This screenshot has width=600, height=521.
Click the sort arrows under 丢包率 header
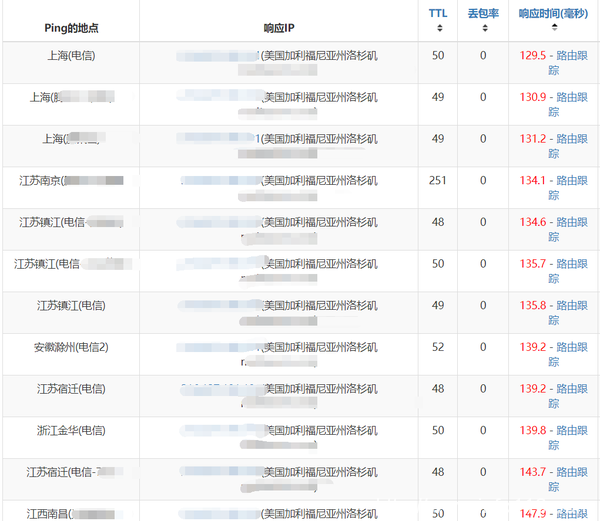click(x=483, y=28)
